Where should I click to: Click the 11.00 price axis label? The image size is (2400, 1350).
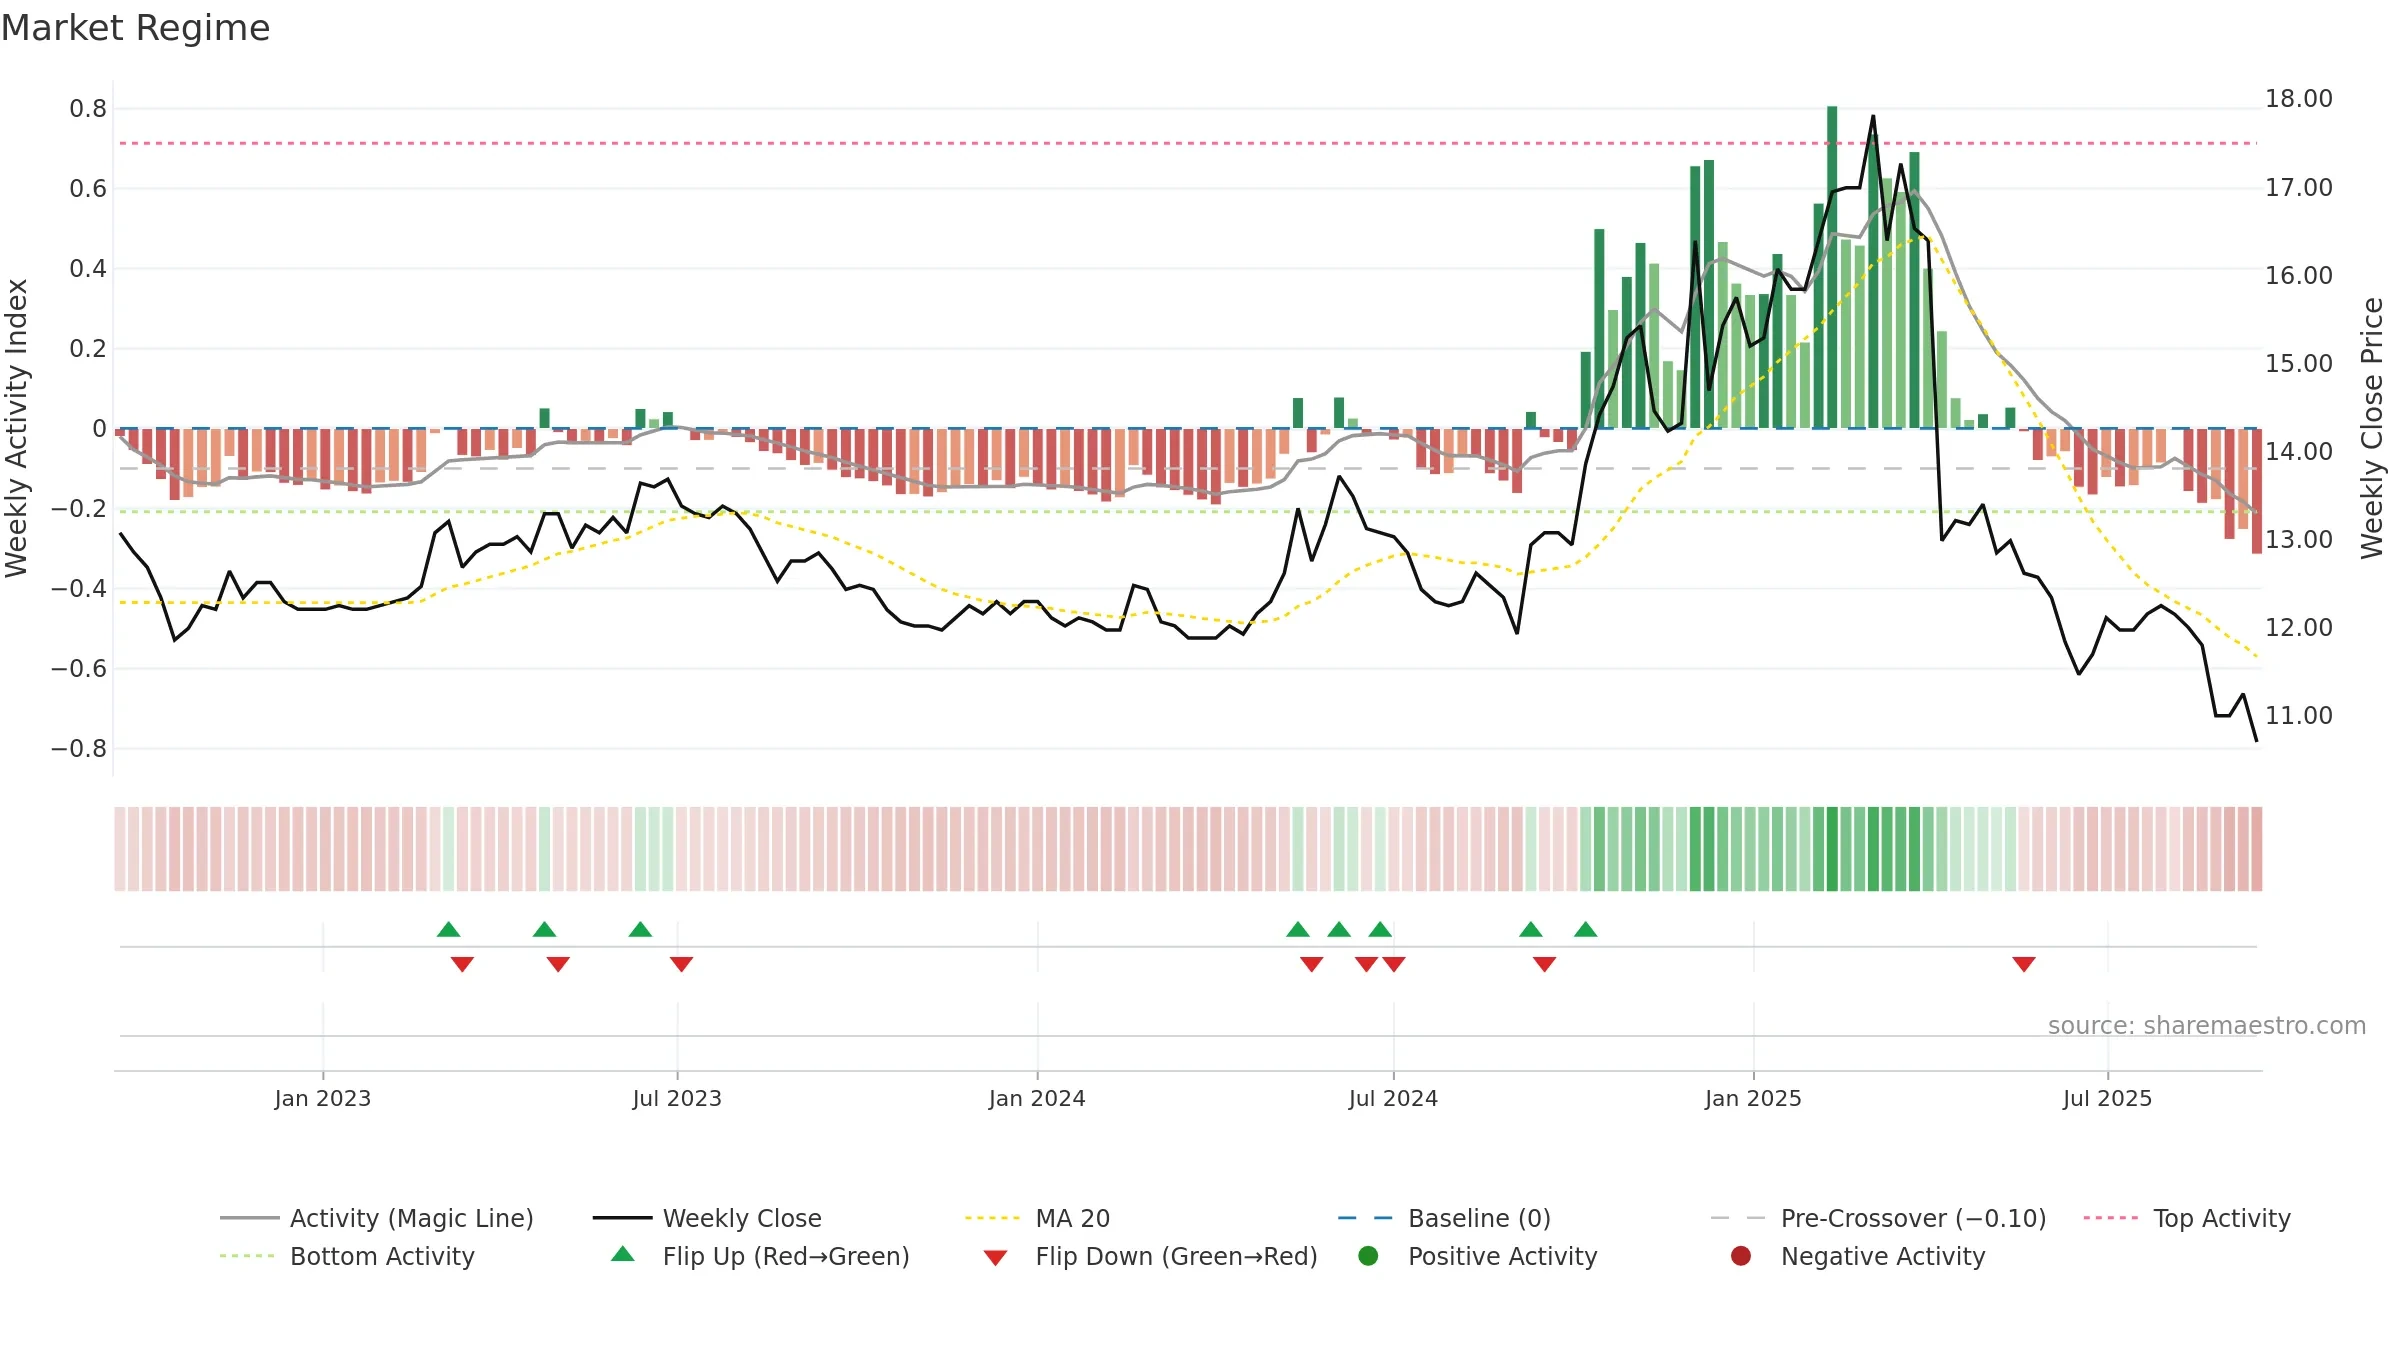[x=2298, y=716]
